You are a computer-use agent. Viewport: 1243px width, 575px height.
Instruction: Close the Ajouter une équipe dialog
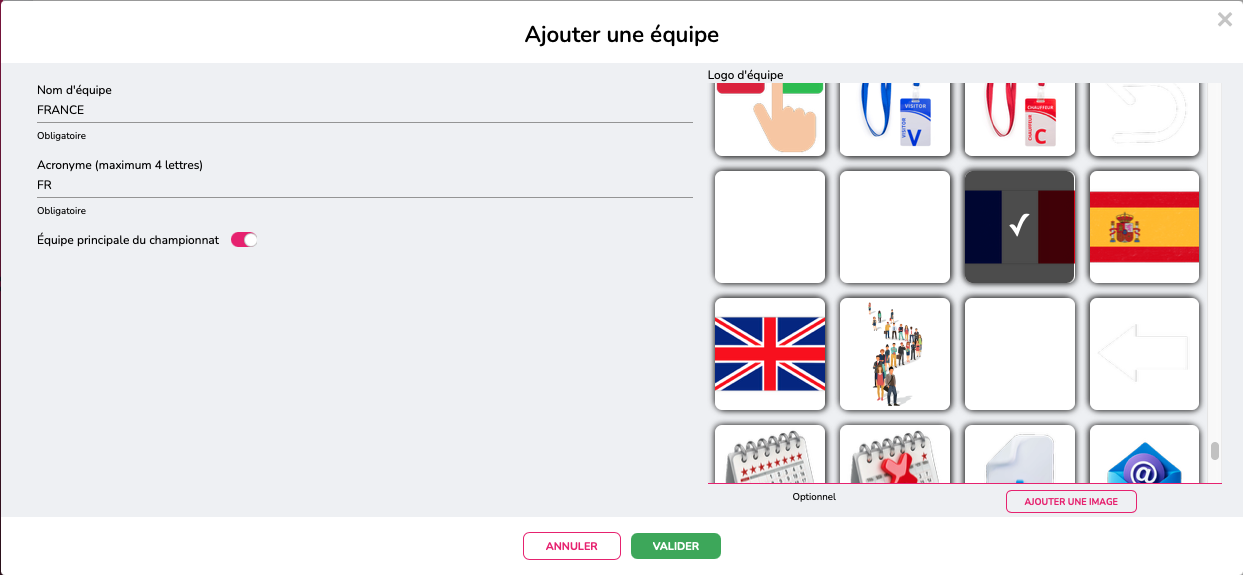(1224, 19)
